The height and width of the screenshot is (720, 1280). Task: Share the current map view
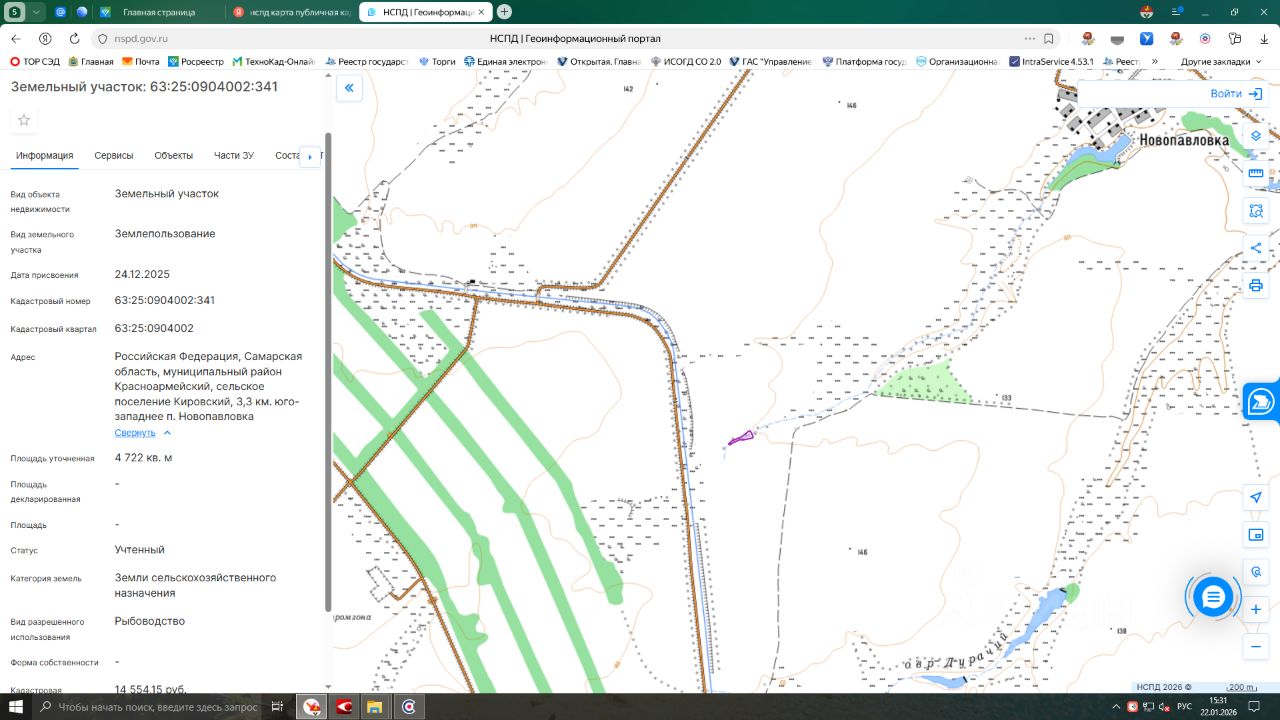point(1256,248)
